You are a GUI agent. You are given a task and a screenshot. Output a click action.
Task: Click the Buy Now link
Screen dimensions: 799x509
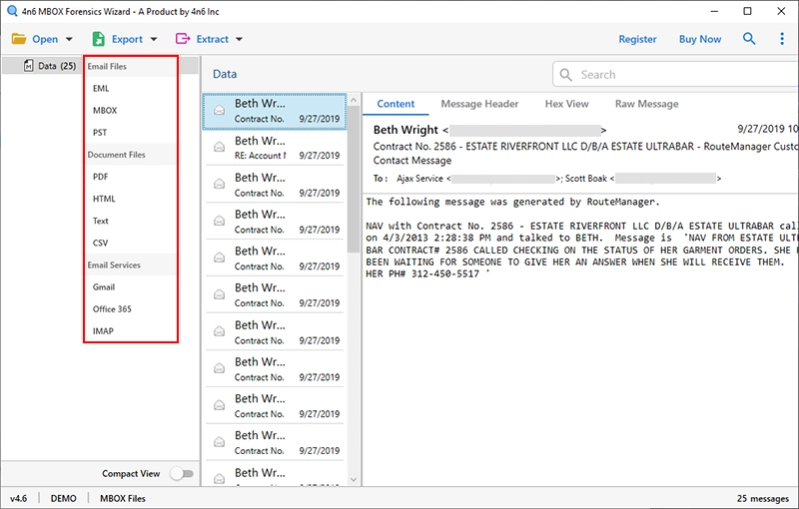coord(700,39)
